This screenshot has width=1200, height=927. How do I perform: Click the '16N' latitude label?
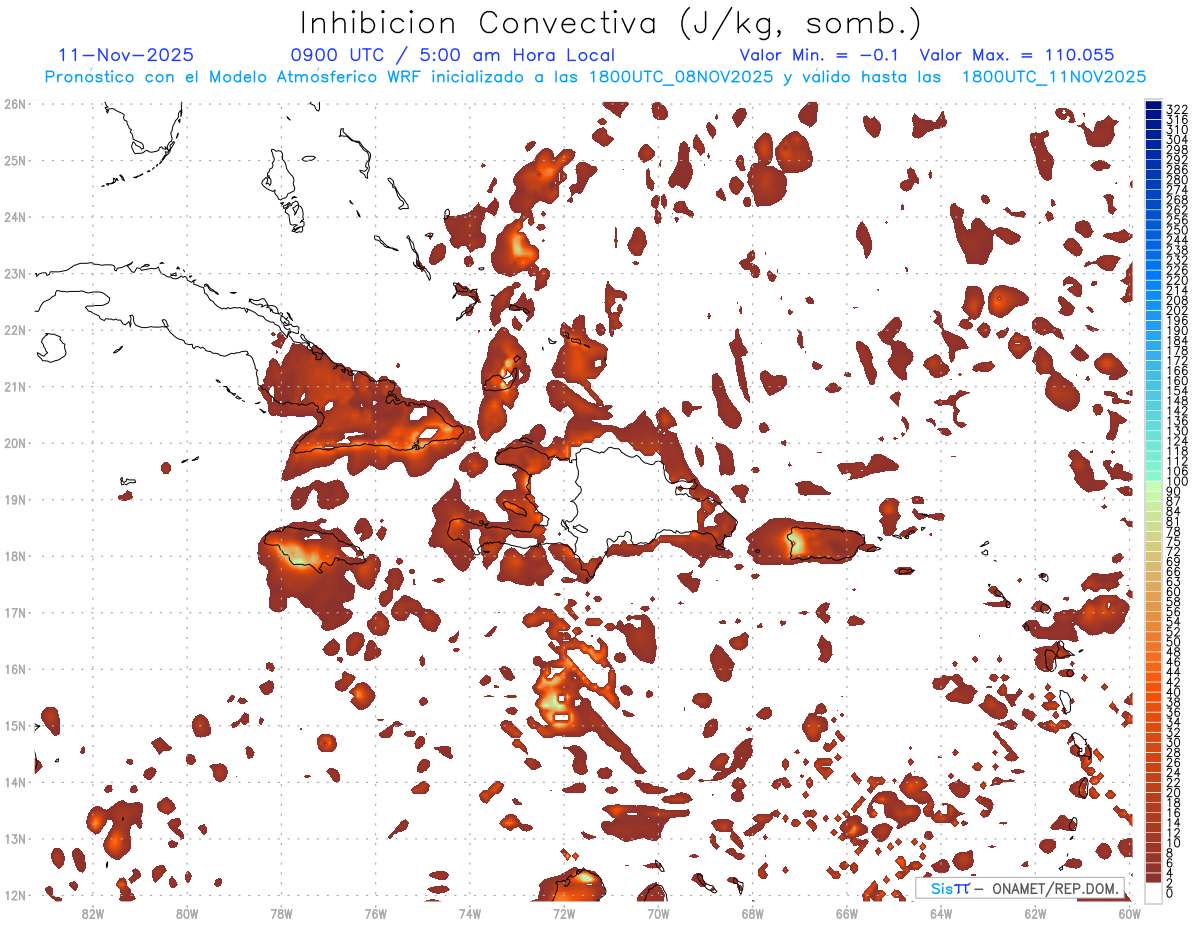click(x=15, y=669)
